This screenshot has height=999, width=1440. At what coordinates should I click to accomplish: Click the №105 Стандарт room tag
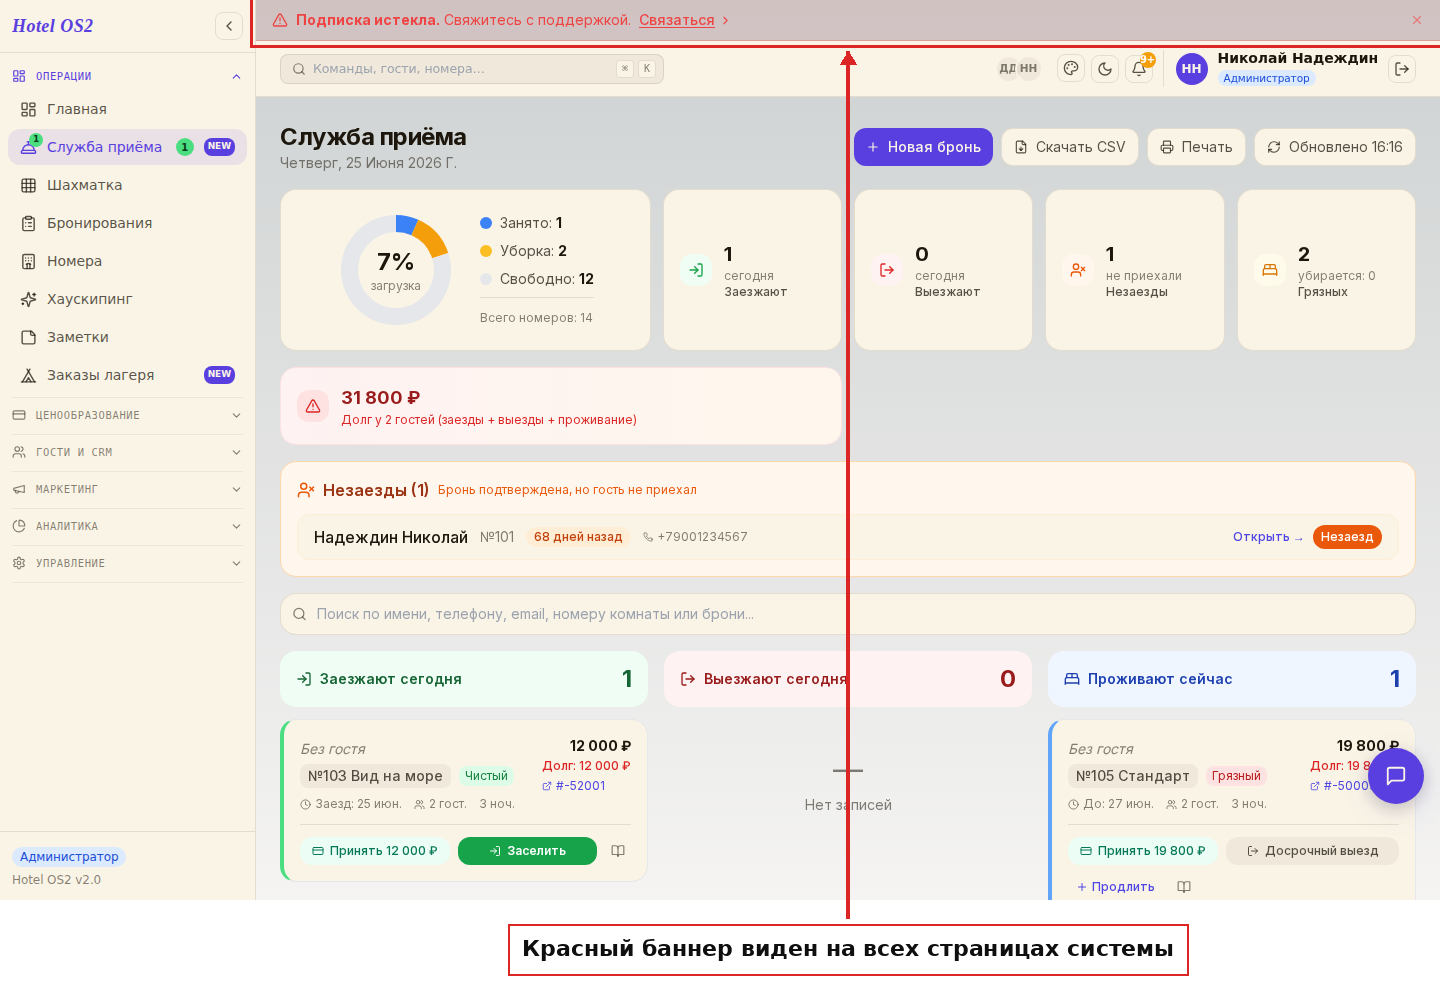[1133, 776]
